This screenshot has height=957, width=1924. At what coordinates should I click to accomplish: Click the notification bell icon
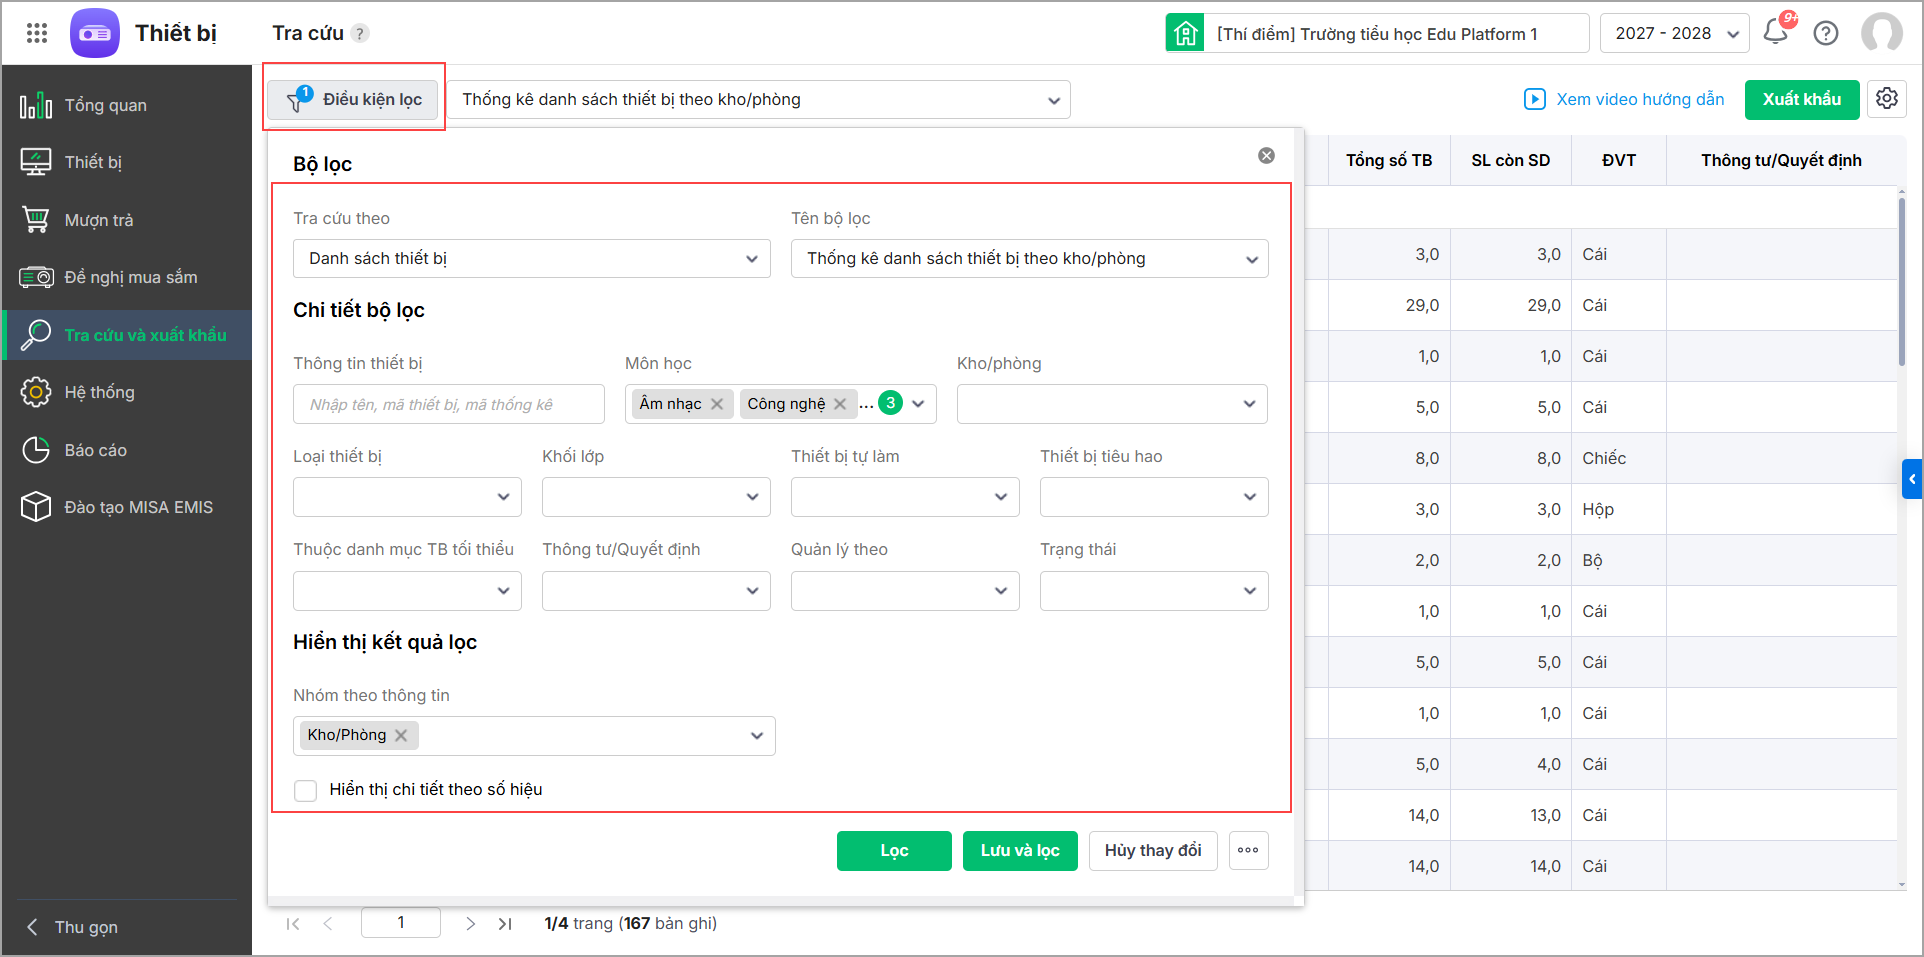coord(1776,32)
